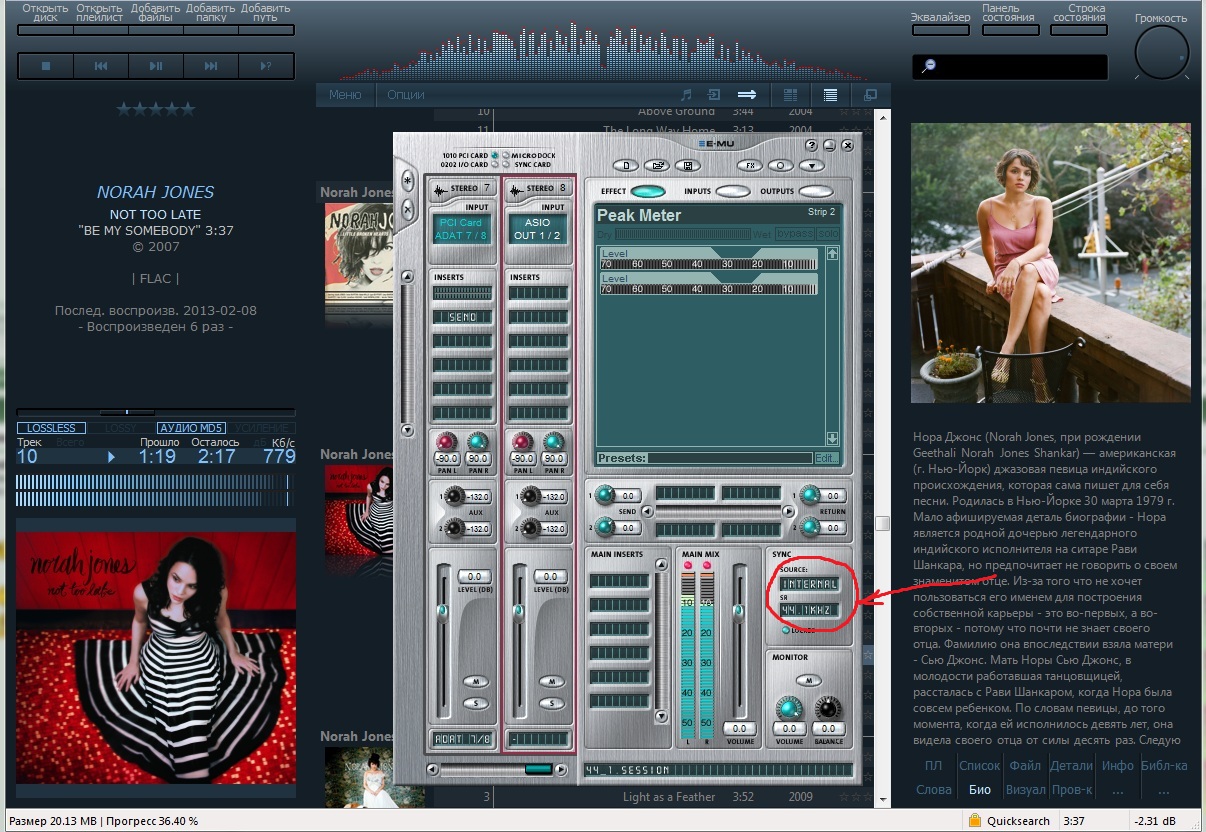Open the Био tab
Image resolution: width=1206 pixels, height=832 pixels.
pos(980,790)
